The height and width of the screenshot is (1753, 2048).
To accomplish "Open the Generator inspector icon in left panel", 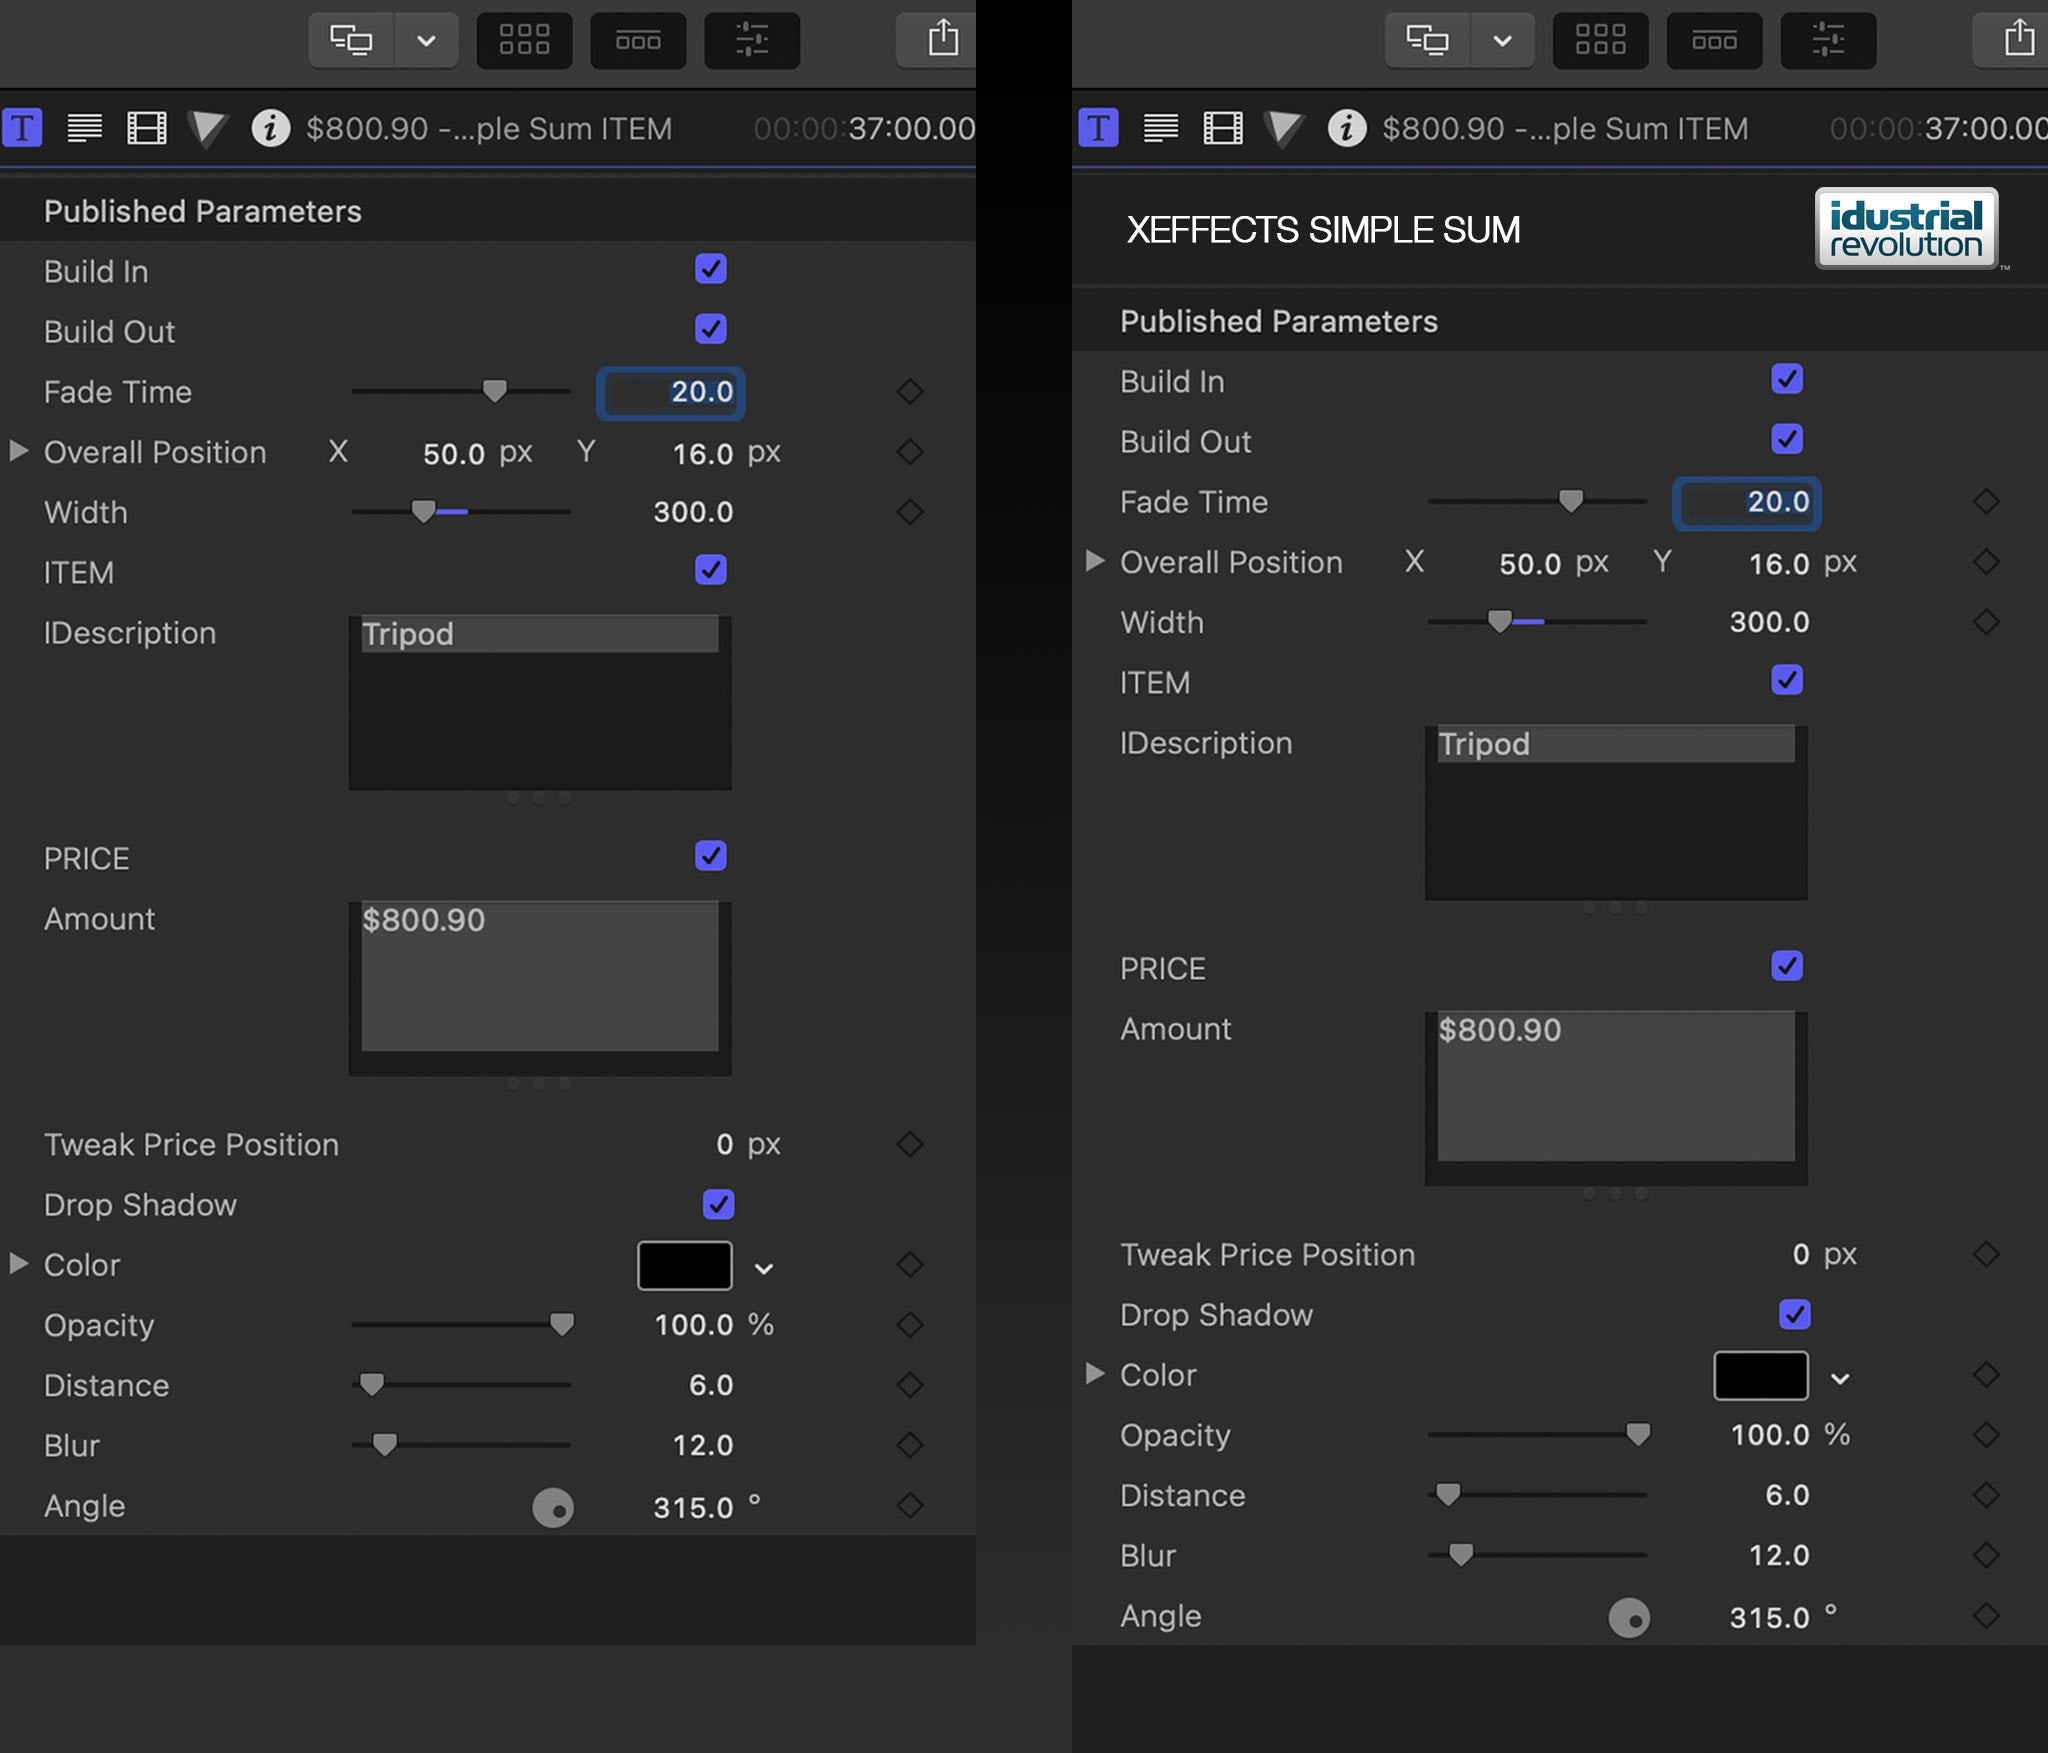I will point(208,128).
